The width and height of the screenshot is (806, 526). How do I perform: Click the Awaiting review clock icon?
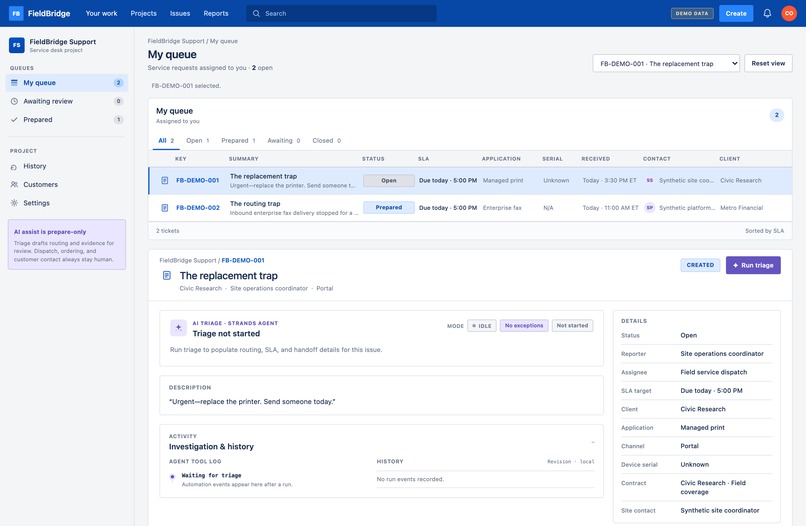pyautogui.click(x=14, y=101)
